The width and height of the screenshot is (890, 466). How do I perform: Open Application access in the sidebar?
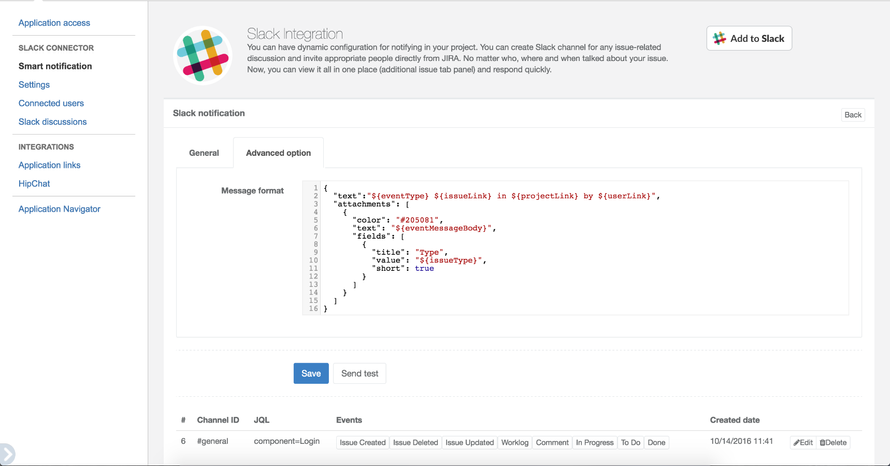(x=54, y=23)
